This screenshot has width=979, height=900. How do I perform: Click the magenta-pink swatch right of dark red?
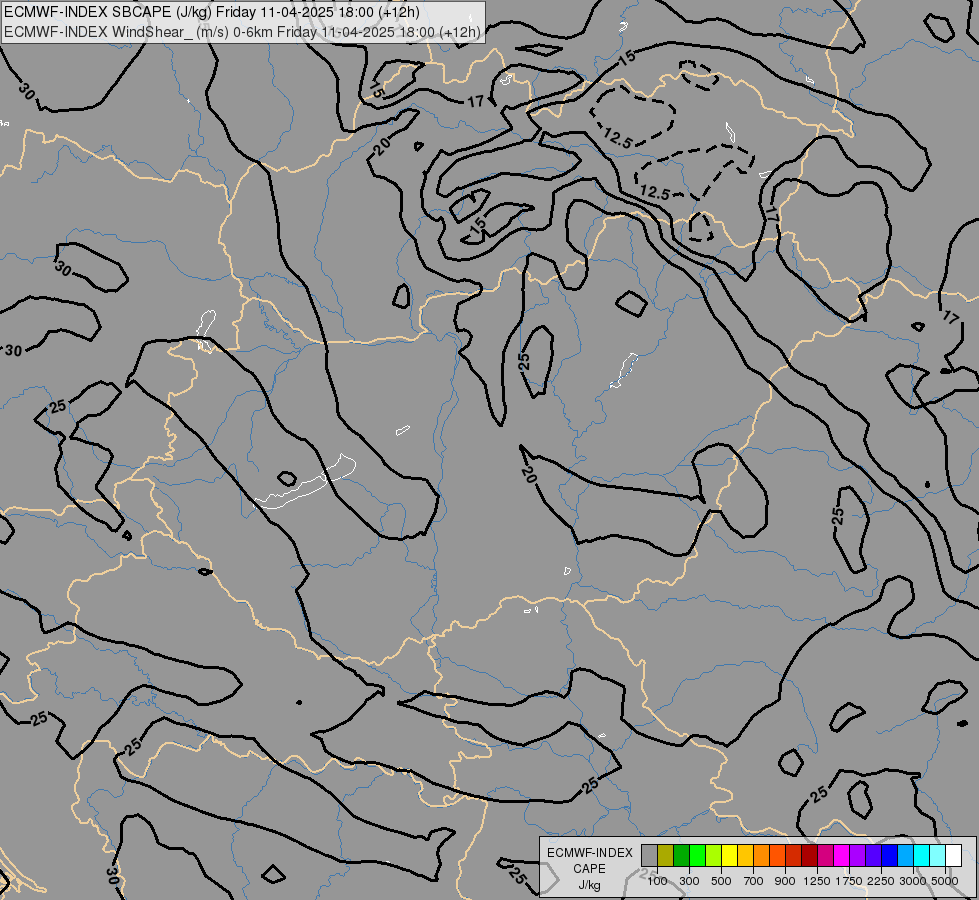(825, 855)
